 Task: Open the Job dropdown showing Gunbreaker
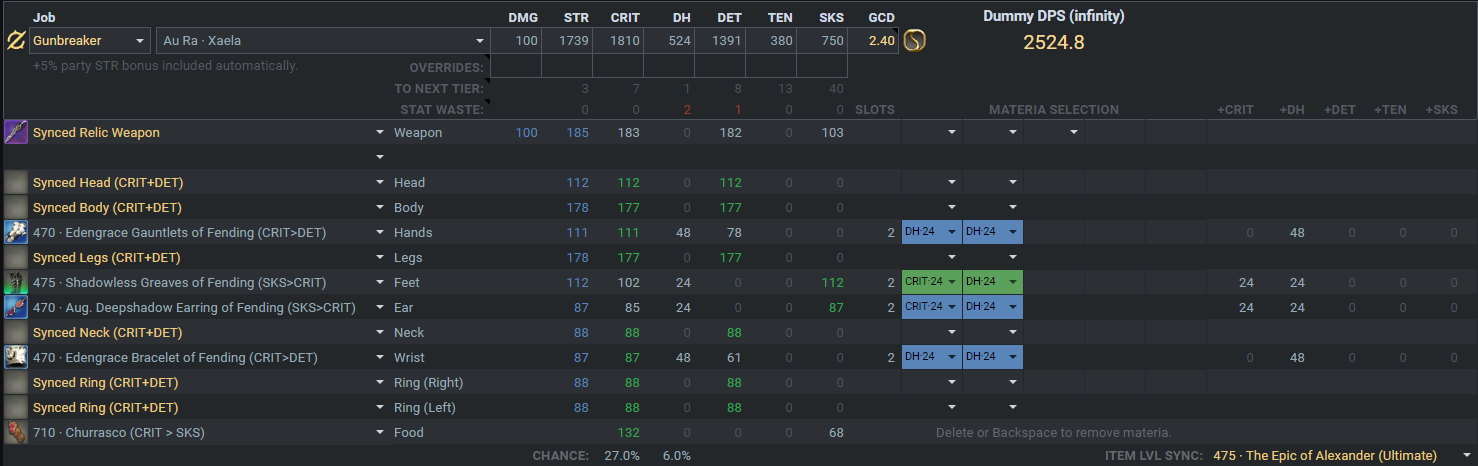pos(89,41)
